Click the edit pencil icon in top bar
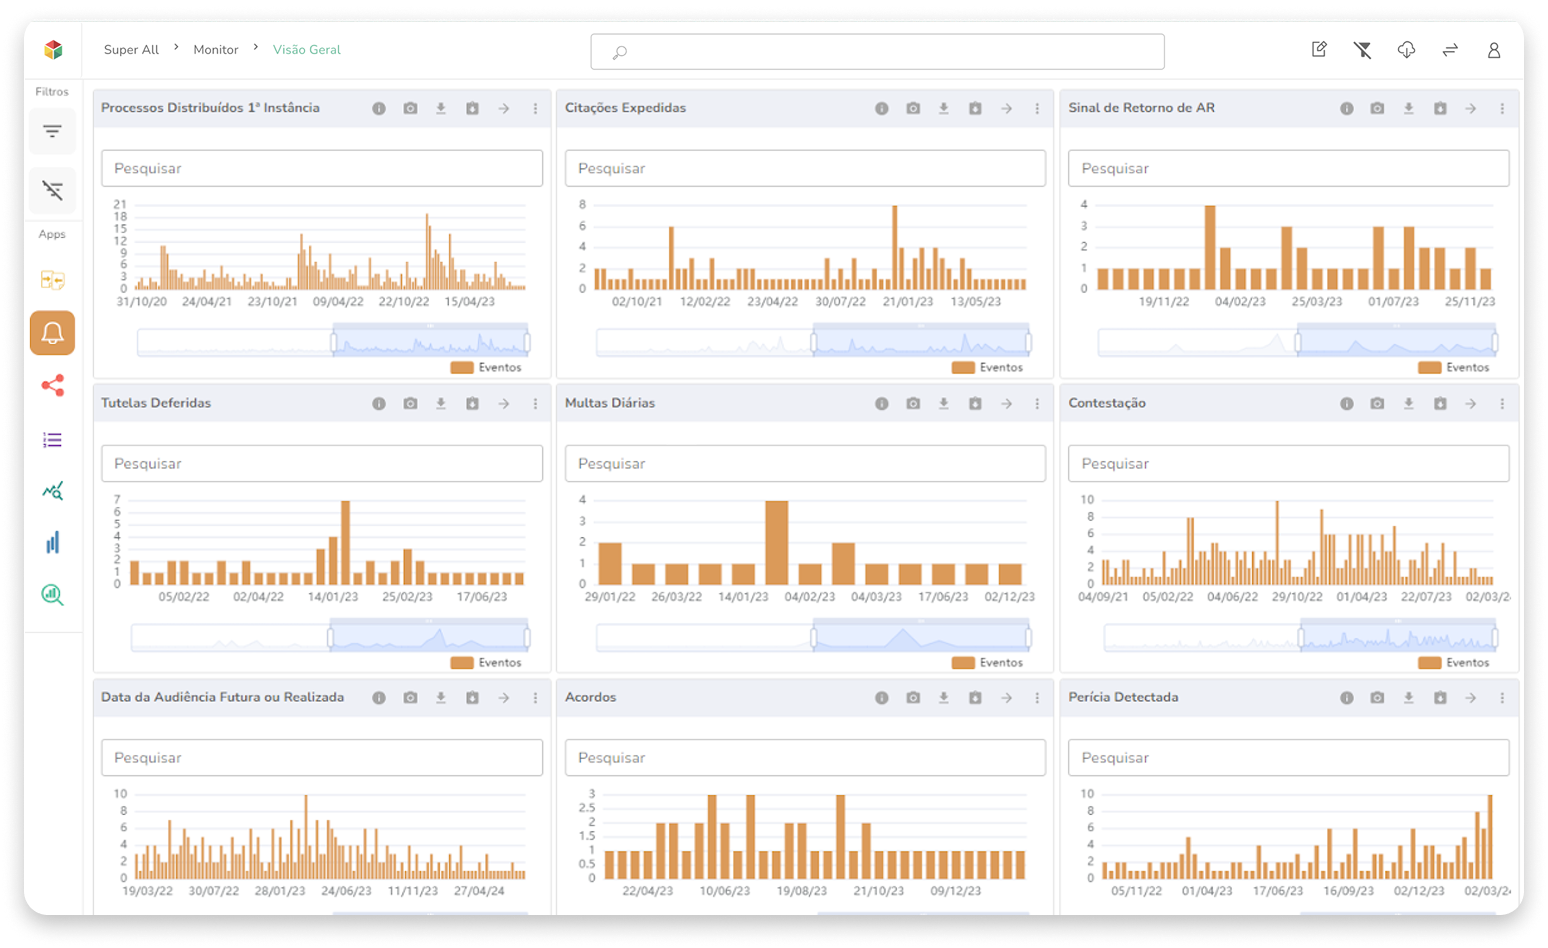This screenshot has width=1548, height=948. pyautogui.click(x=1319, y=49)
